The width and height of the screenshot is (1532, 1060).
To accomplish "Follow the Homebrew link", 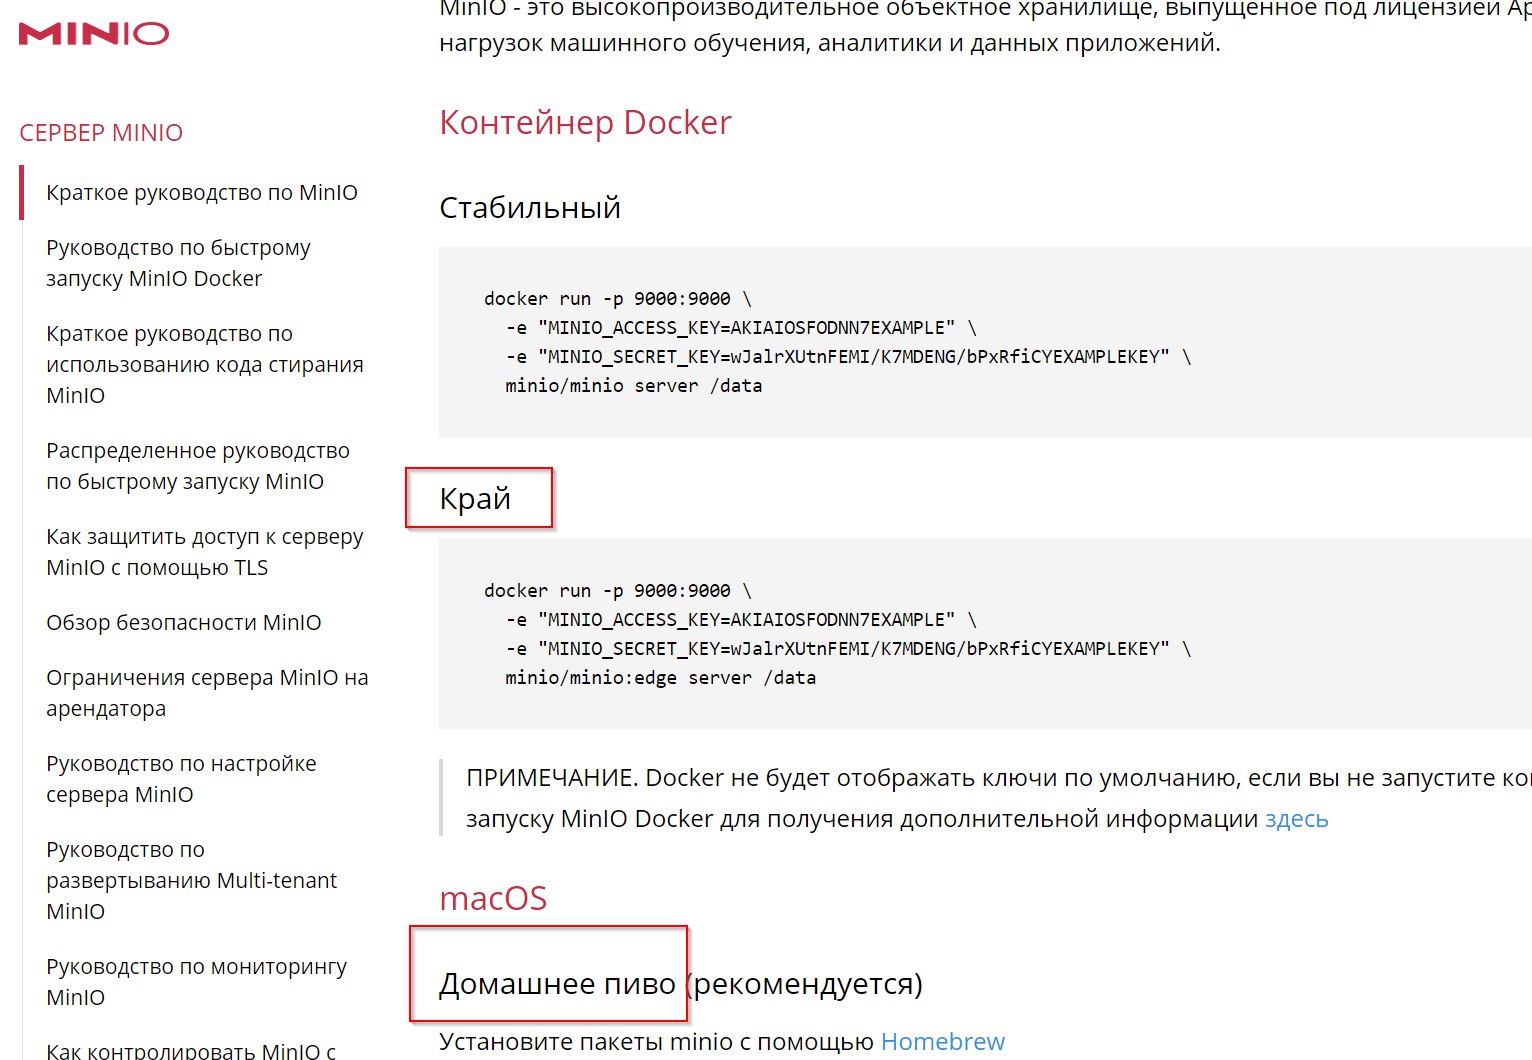I will tap(943, 1042).
